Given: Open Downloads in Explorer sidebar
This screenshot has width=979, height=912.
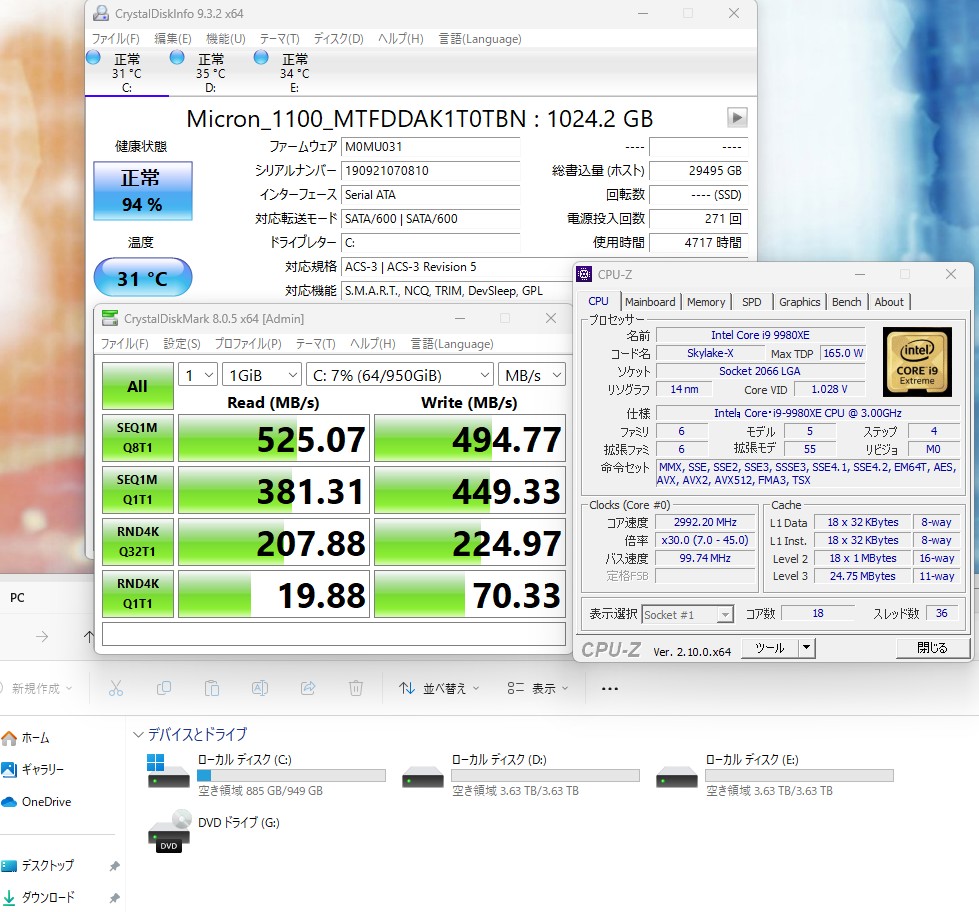Looking at the screenshot, I should pyautogui.click(x=39, y=898).
